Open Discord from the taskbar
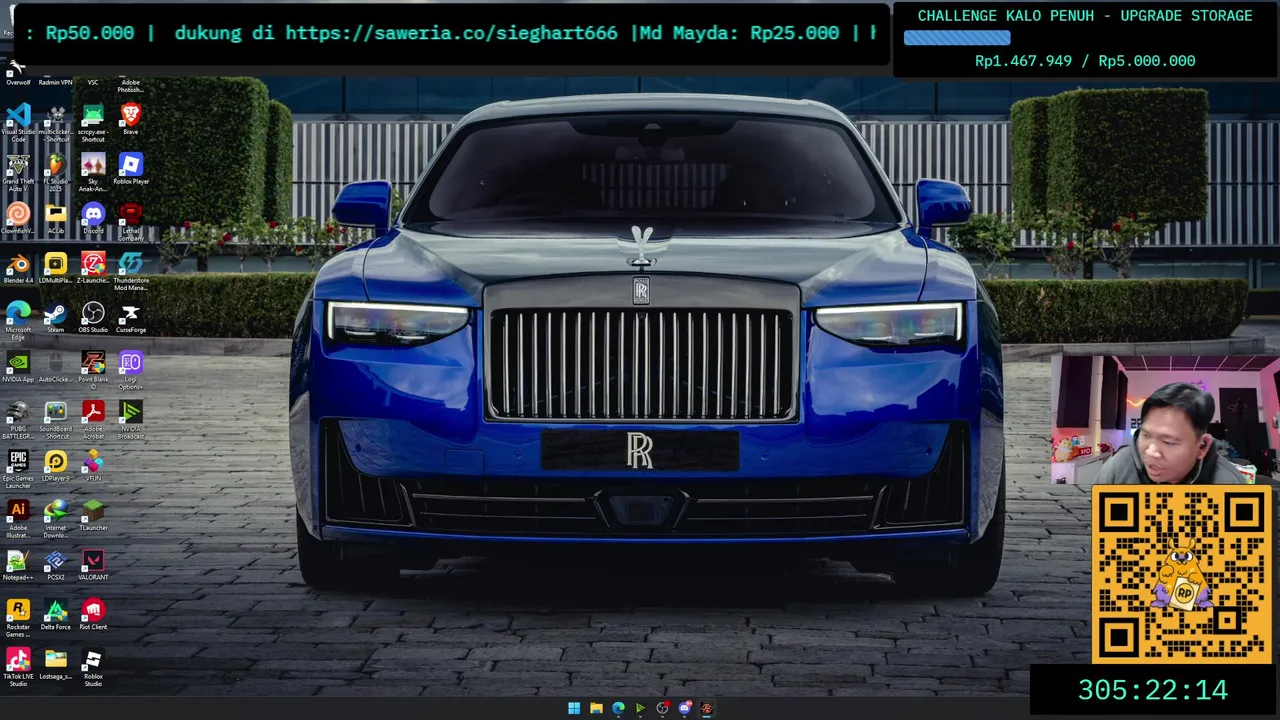The image size is (1280, 720). pyautogui.click(x=684, y=708)
